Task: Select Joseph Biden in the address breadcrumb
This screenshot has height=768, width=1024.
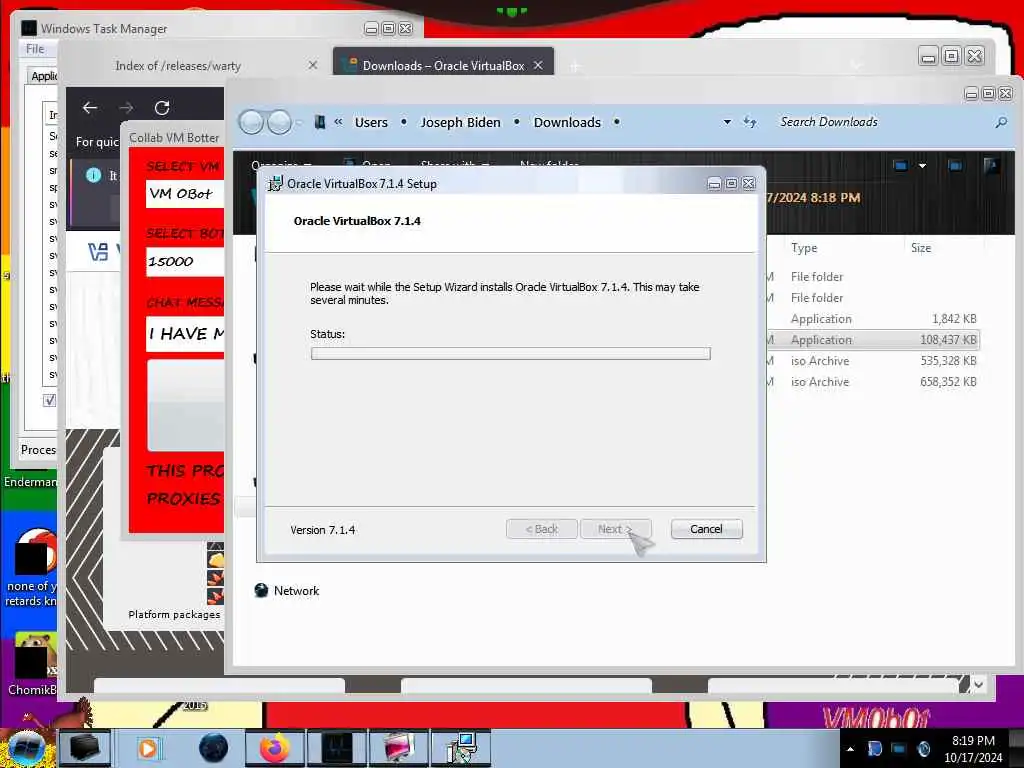Action: click(460, 122)
